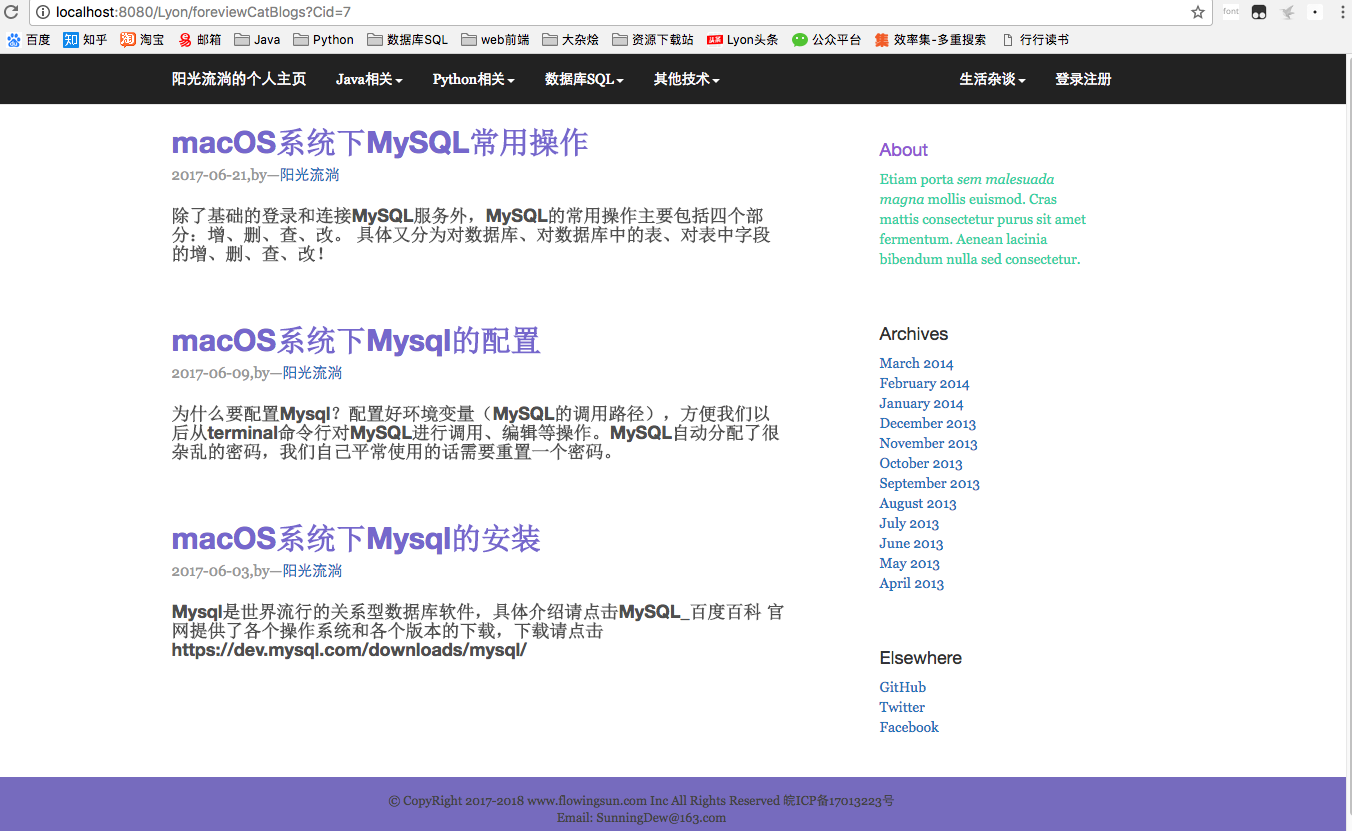The image size is (1352, 831).
Task: Click author 阳光流淌 on the 2017-06-09 post
Action: (312, 373)
